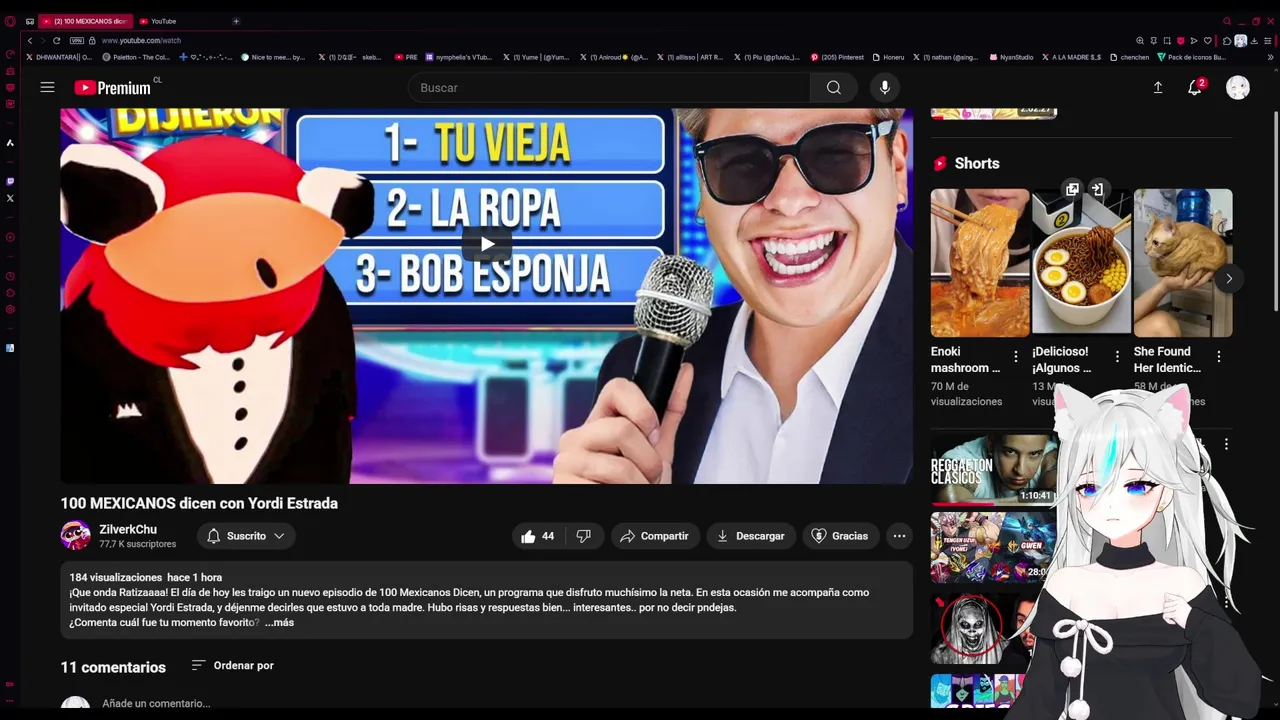Open the Suscrito subscription dropdown

click(246, 536)
